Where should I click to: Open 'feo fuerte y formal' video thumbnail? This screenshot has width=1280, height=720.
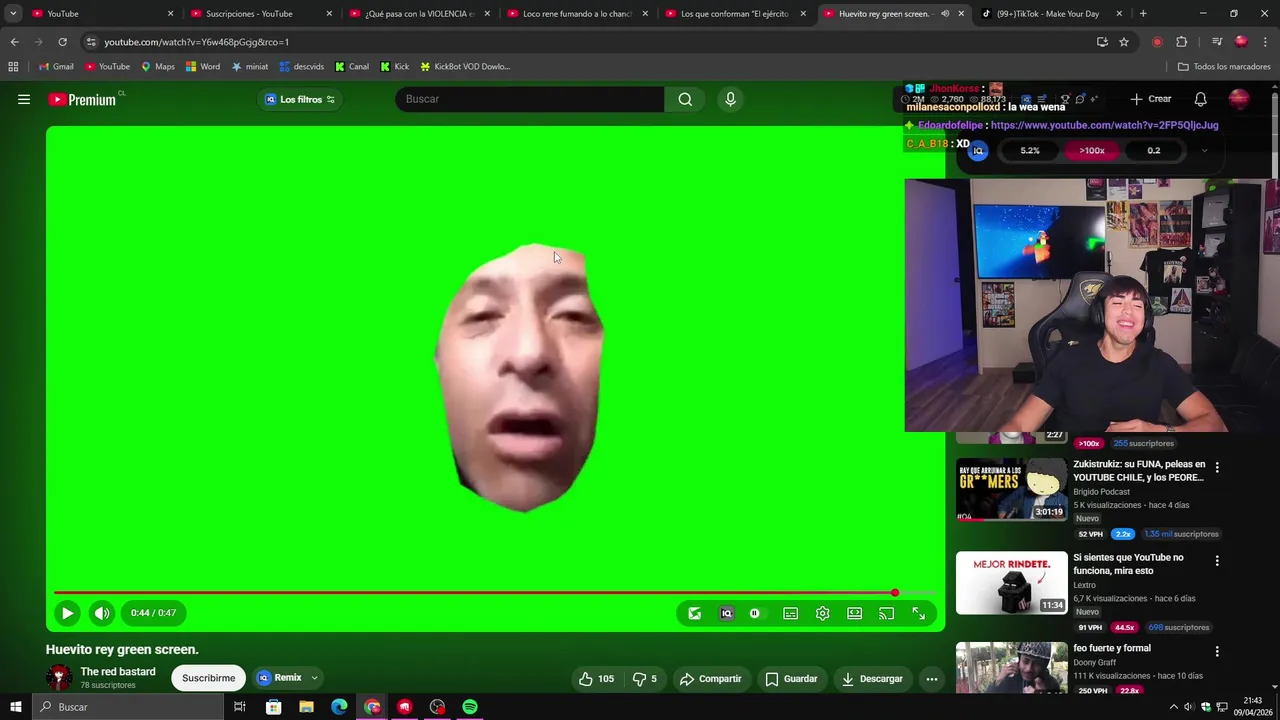[1011, 667]
